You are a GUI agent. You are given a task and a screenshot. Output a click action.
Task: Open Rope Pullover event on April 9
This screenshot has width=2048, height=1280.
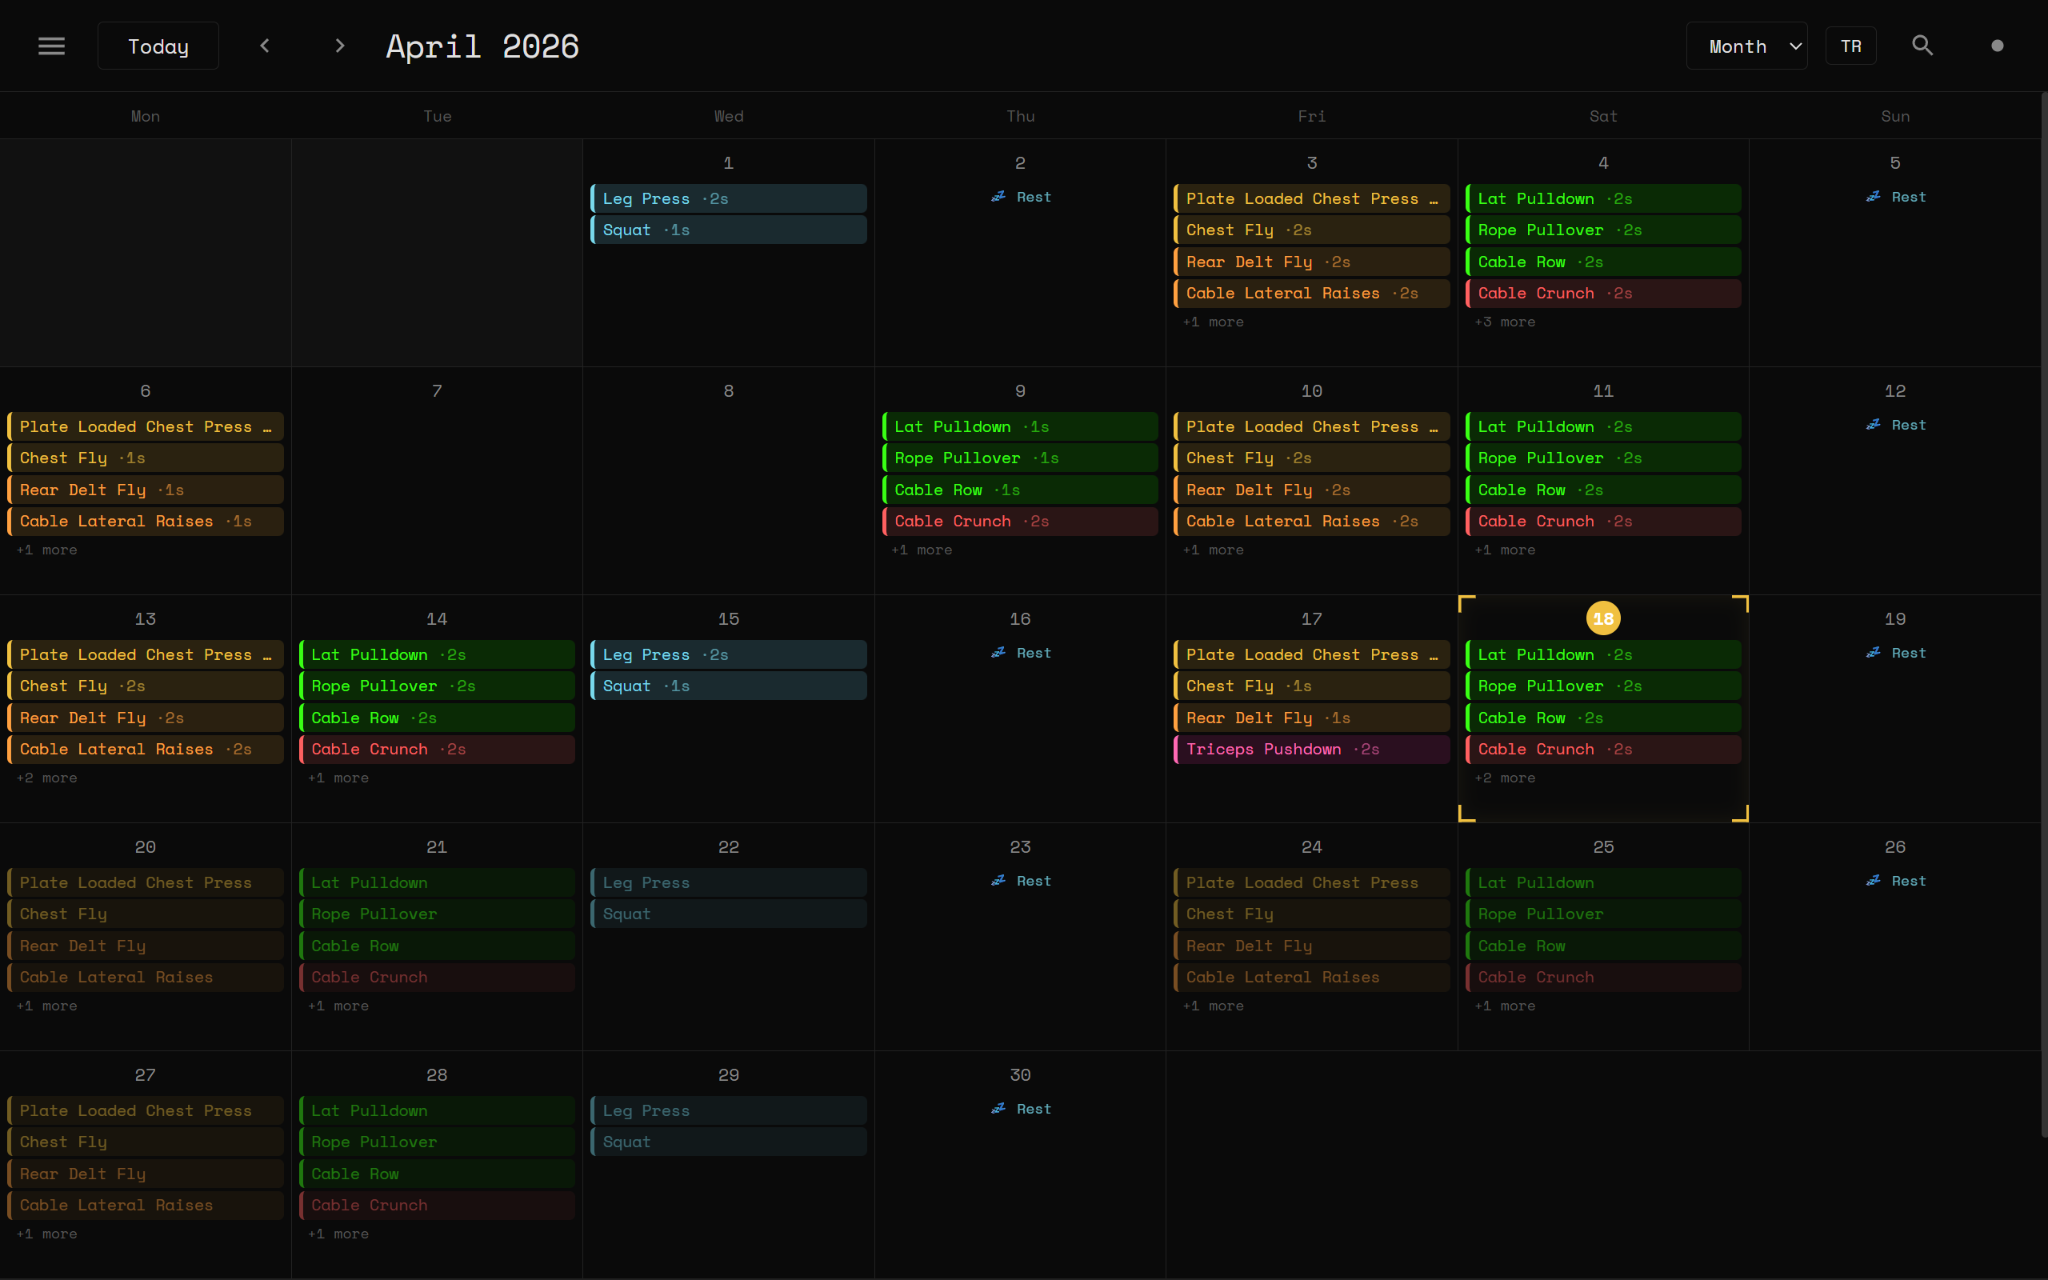[1020, 458]
